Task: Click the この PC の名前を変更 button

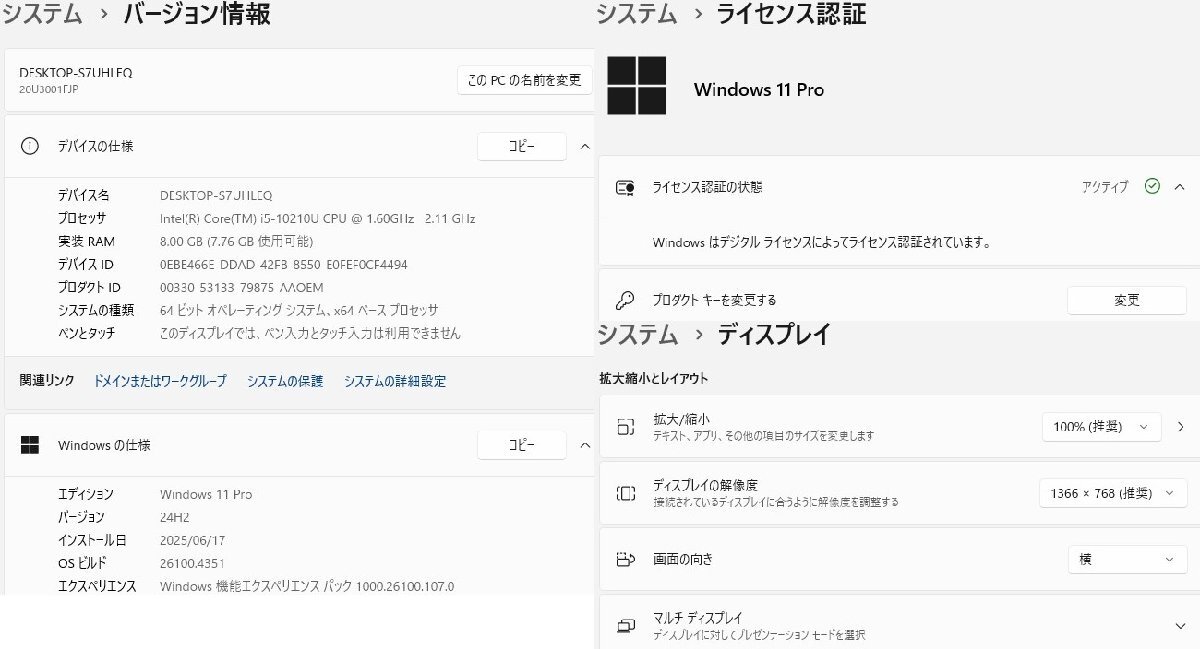Action: 525,80
